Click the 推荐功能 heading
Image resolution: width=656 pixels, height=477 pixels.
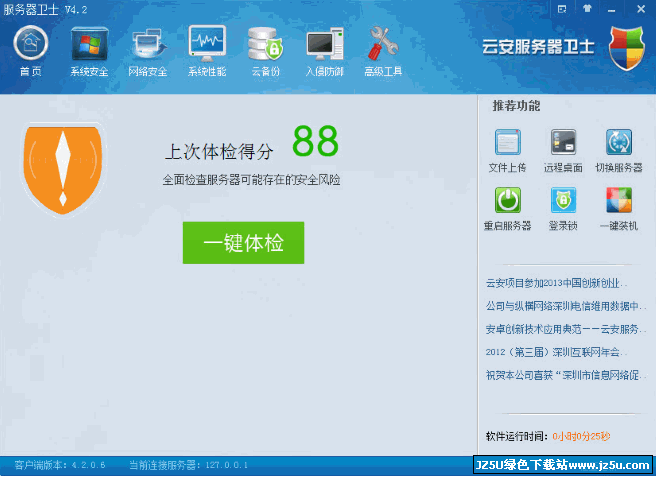coord(516,106)
